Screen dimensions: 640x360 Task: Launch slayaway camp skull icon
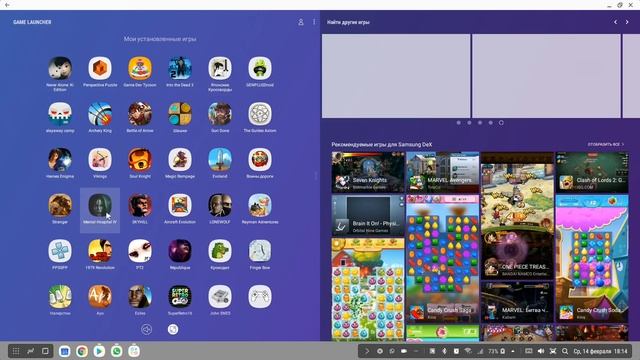point(60,114)
